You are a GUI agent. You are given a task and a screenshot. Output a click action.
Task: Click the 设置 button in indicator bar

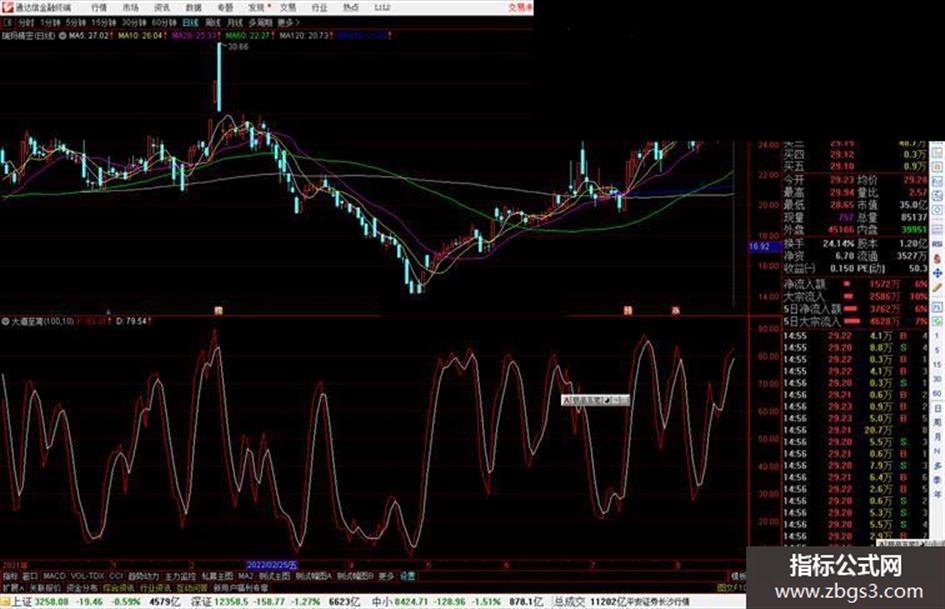[x=408, y=576]
